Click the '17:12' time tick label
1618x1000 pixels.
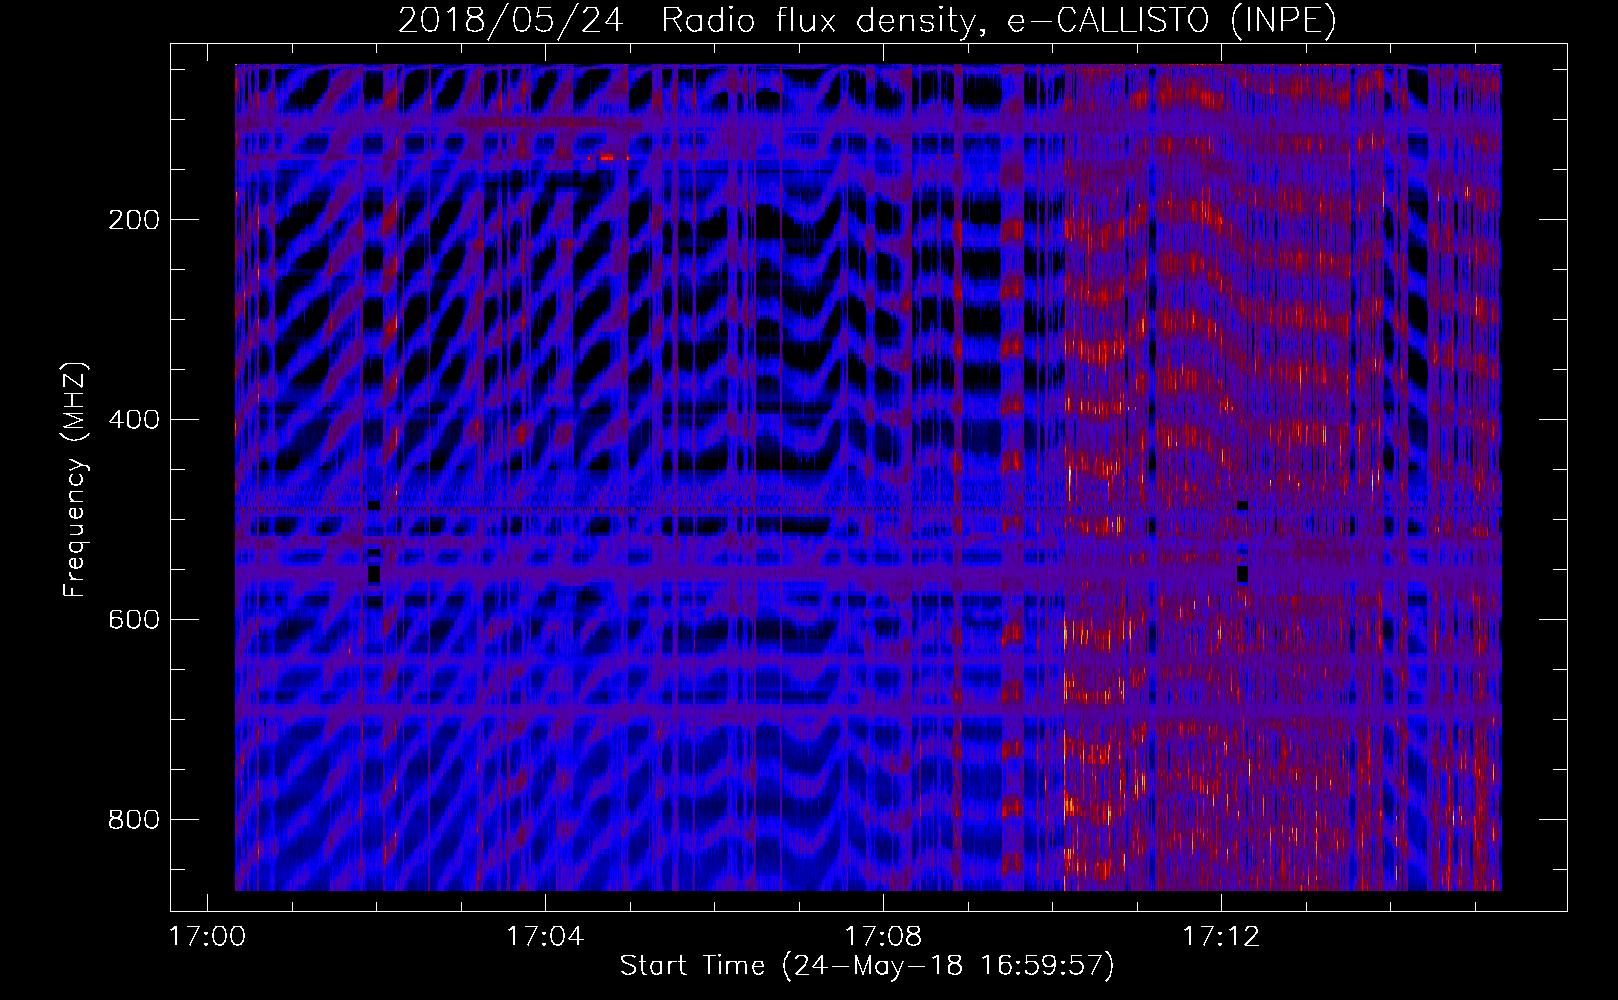coord(1221,937)
